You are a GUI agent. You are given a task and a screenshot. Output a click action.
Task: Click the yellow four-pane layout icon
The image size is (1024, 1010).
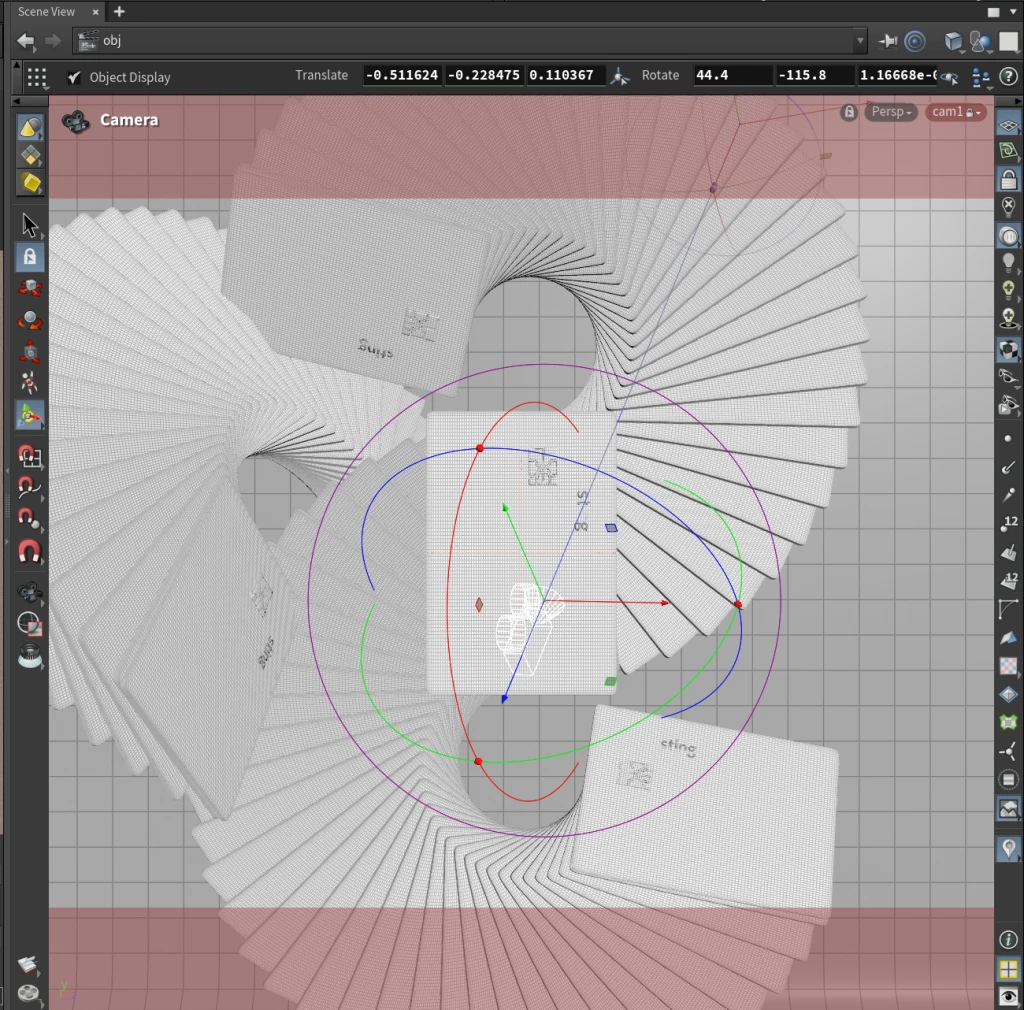(1008, 969)
